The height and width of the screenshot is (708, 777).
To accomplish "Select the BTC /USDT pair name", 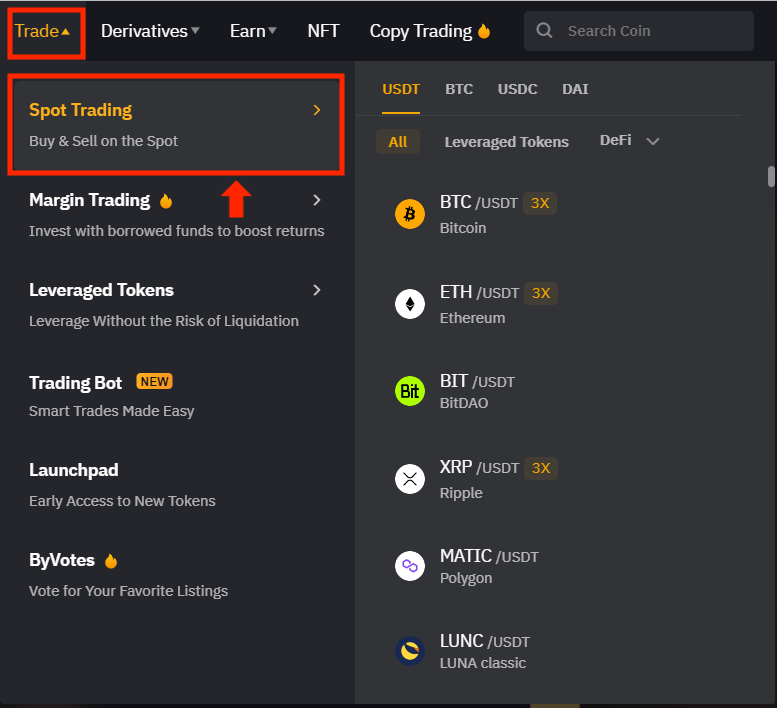I will tap(478, 202).
